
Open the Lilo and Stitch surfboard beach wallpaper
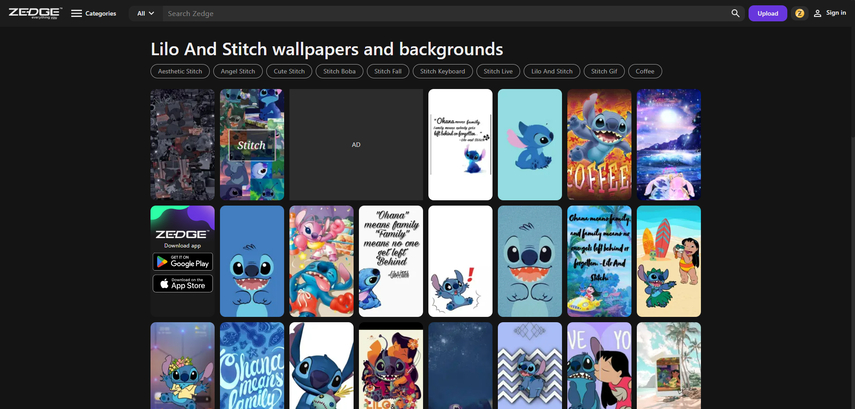click(x=669, y=261)
